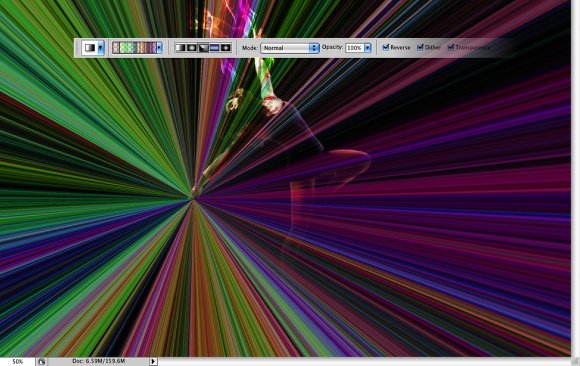Viewport: 580px width, 366px height.
Task: Select the Reflected Gradient style icon
Action: pyautogui.click(x=215, y=48)
